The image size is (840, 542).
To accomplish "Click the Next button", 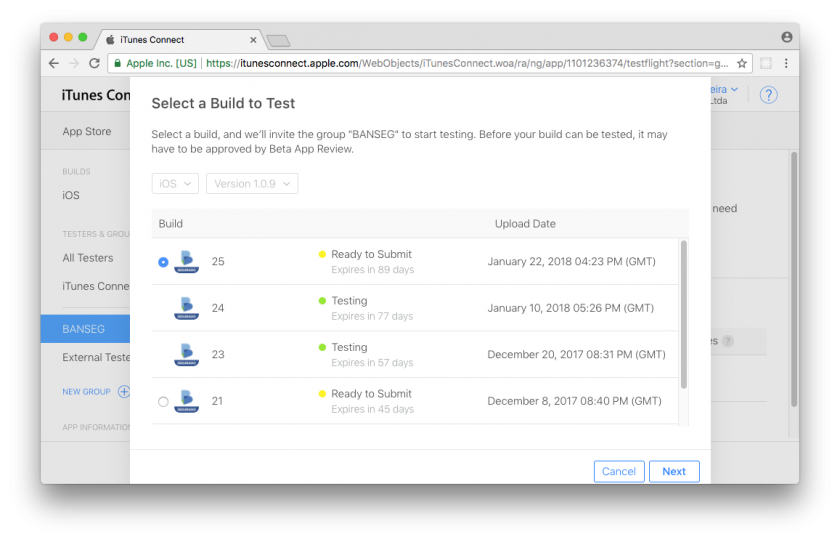I will (674, 471).
